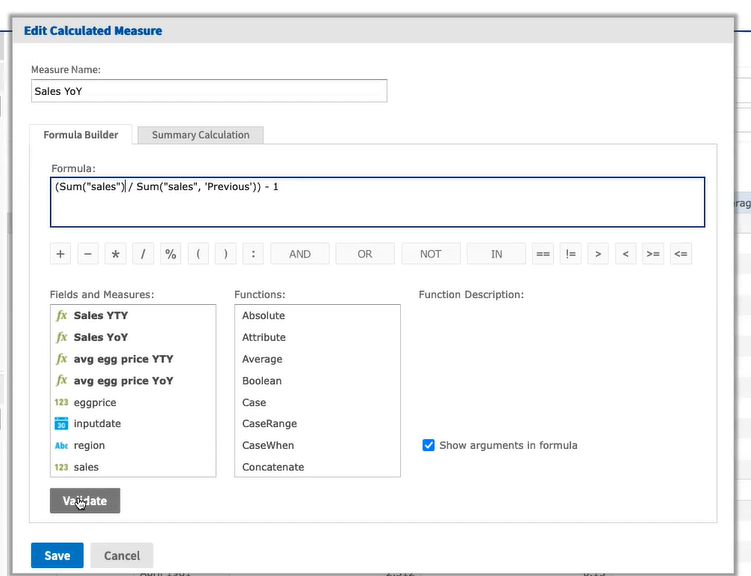Screen dimensions: 751x576
Task: Insert the divide slash operator
Action: point(143,254)
